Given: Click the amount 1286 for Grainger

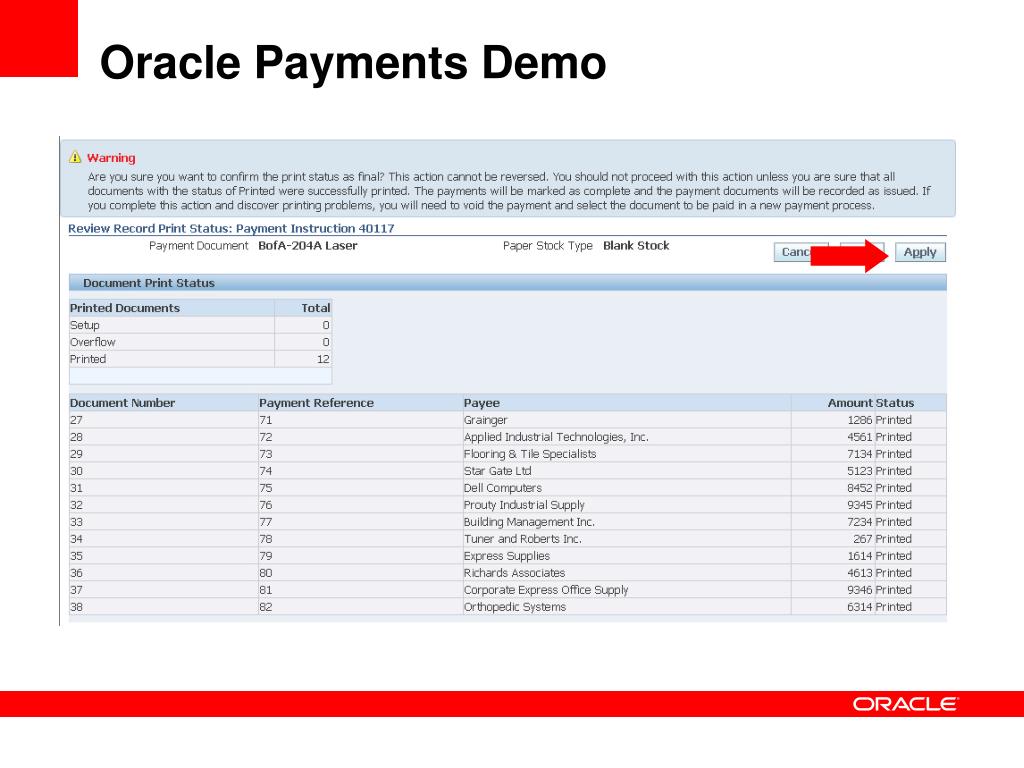Looking at the screenshot, I should click(859, 420).
